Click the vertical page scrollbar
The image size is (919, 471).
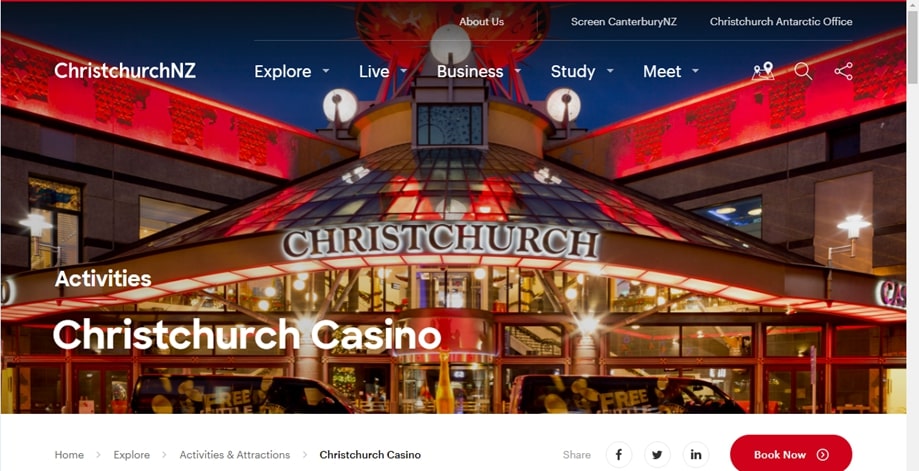913,236
